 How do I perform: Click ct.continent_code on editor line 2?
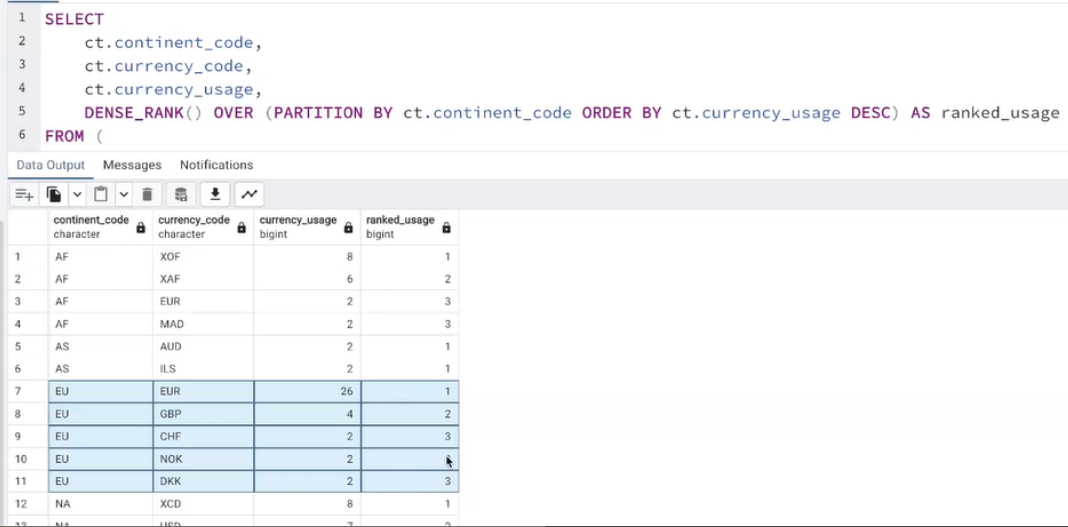[x=168, y=43]
